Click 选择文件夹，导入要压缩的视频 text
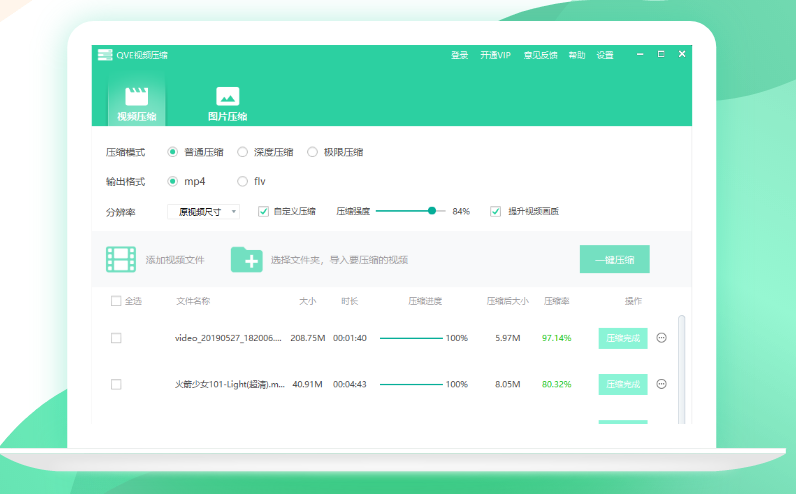 point(339,260)
